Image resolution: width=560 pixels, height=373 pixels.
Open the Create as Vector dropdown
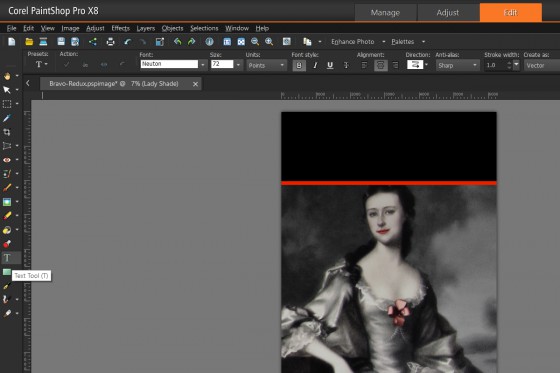click(542, 65)
